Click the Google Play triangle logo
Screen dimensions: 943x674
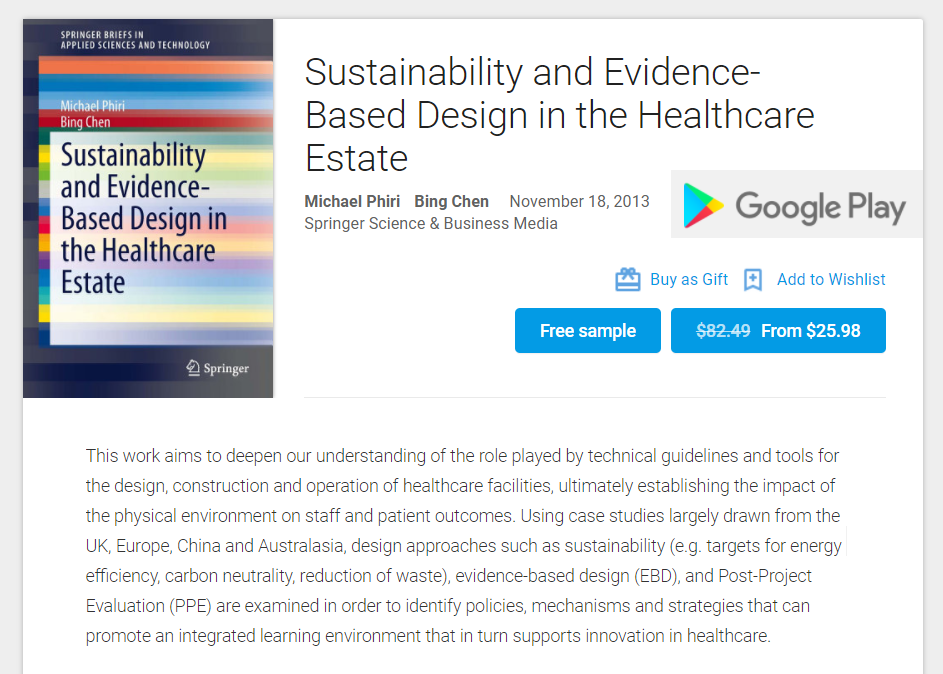tap(703, 206)
